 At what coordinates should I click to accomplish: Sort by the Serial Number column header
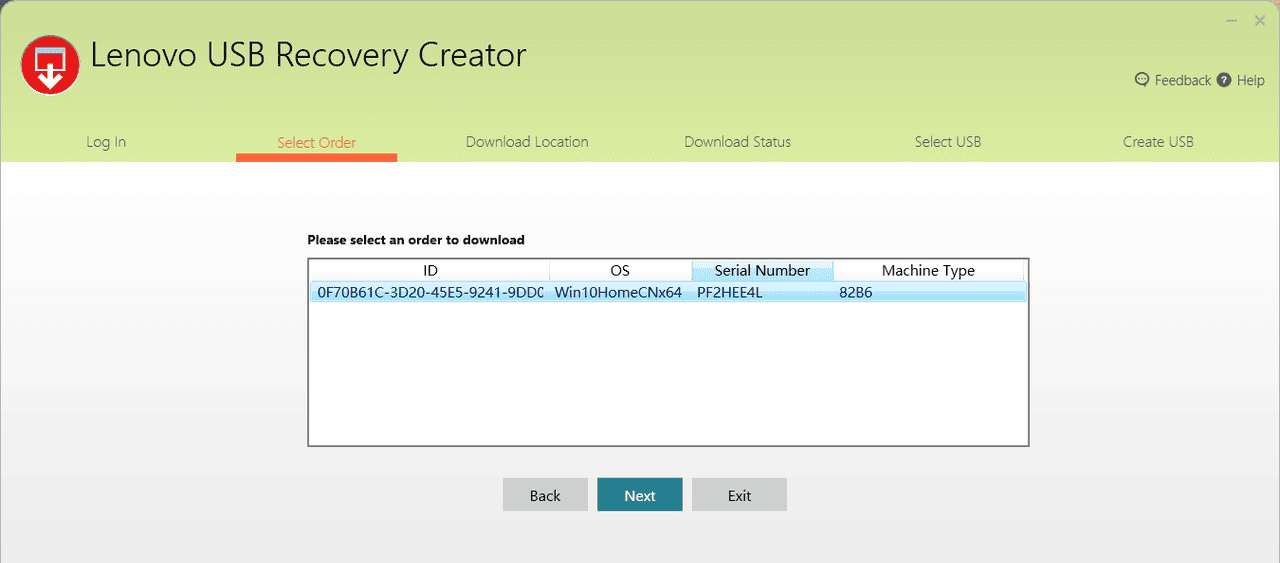coord(762,271)
